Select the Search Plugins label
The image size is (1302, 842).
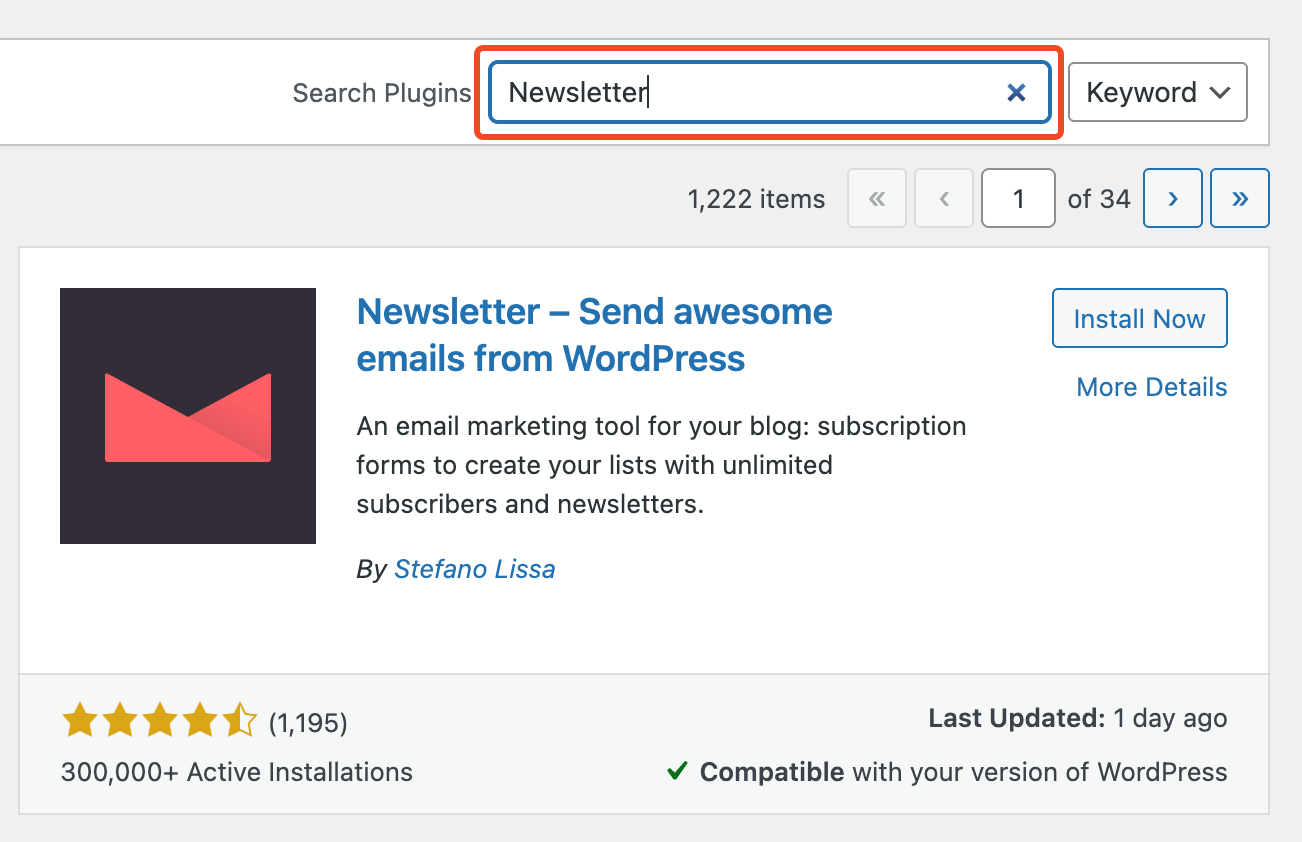381,92
